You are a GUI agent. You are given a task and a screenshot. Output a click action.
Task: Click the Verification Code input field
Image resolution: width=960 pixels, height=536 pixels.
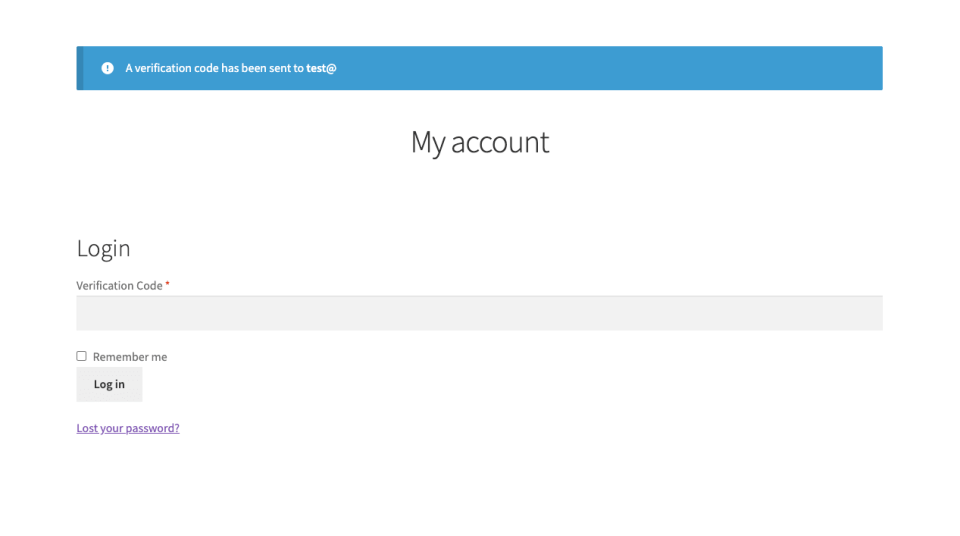click(479, 313)
